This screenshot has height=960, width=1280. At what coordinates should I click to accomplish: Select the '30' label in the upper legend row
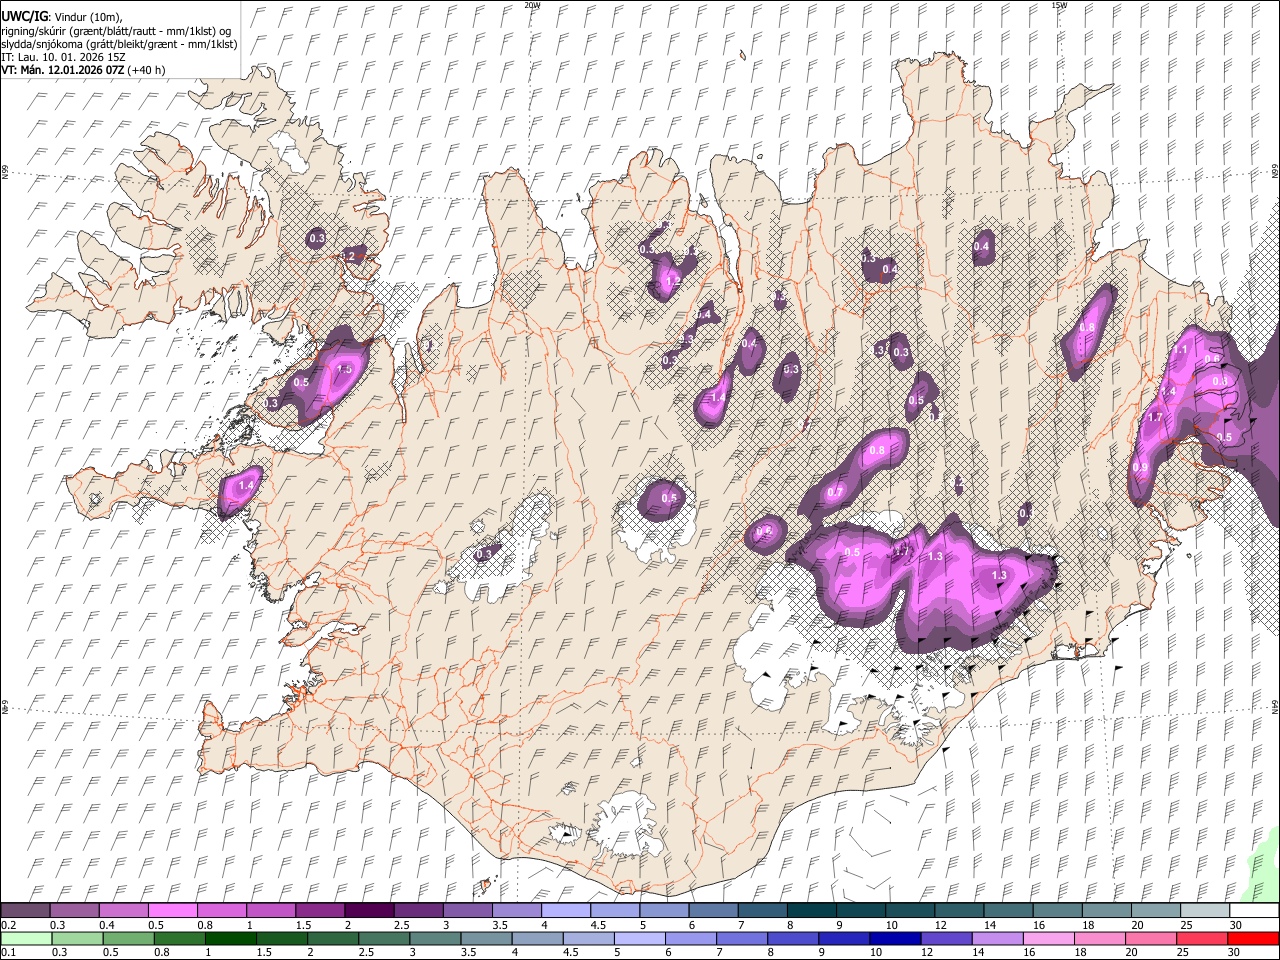click(1235, 925)
